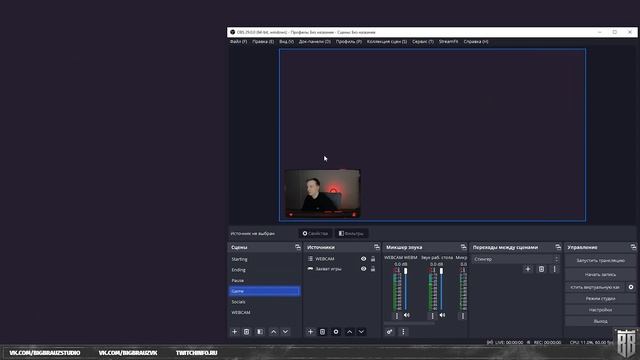The height and width of the screenshot is (360, 640).
Task: Undock the Controls panel
Action: click(x=633, y=247)
